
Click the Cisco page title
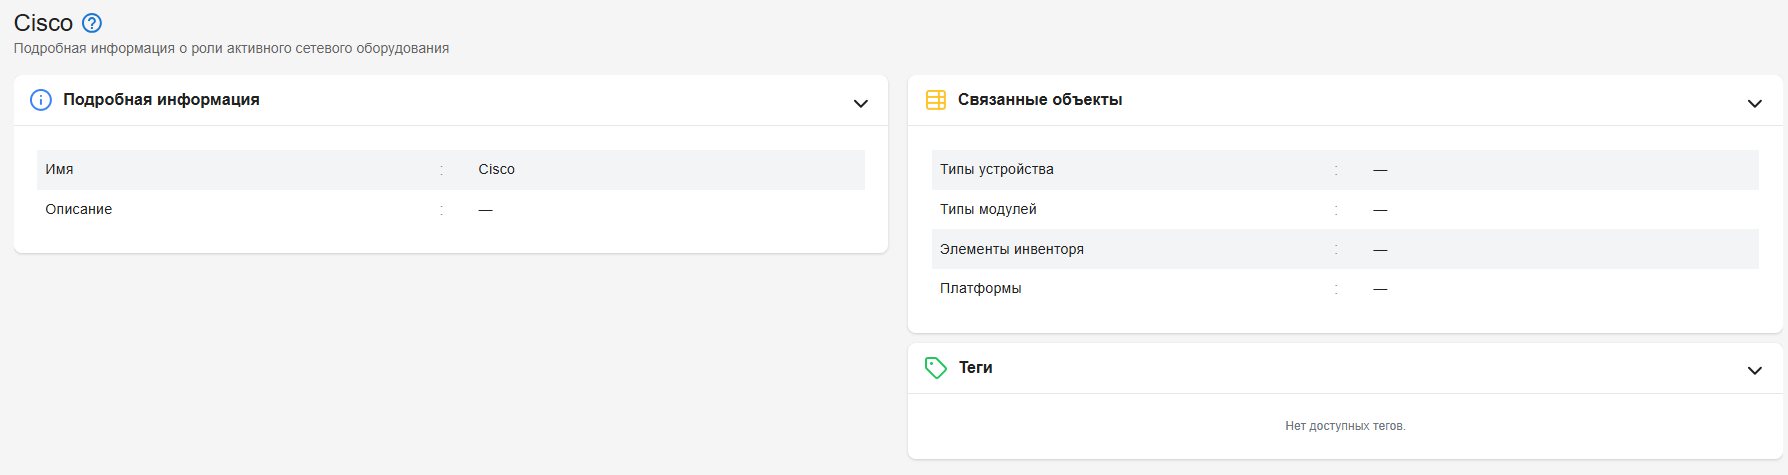(x=43, y=23)
